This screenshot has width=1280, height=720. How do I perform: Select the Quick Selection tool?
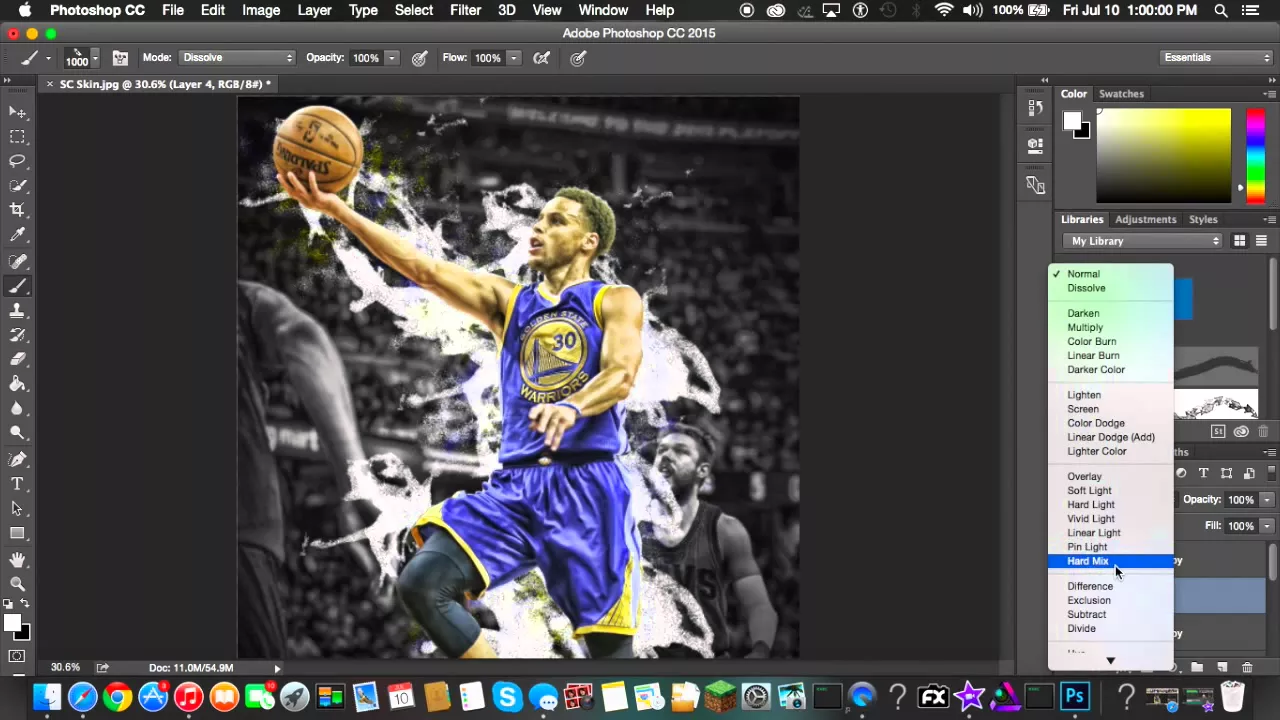[x=17, y=186]
